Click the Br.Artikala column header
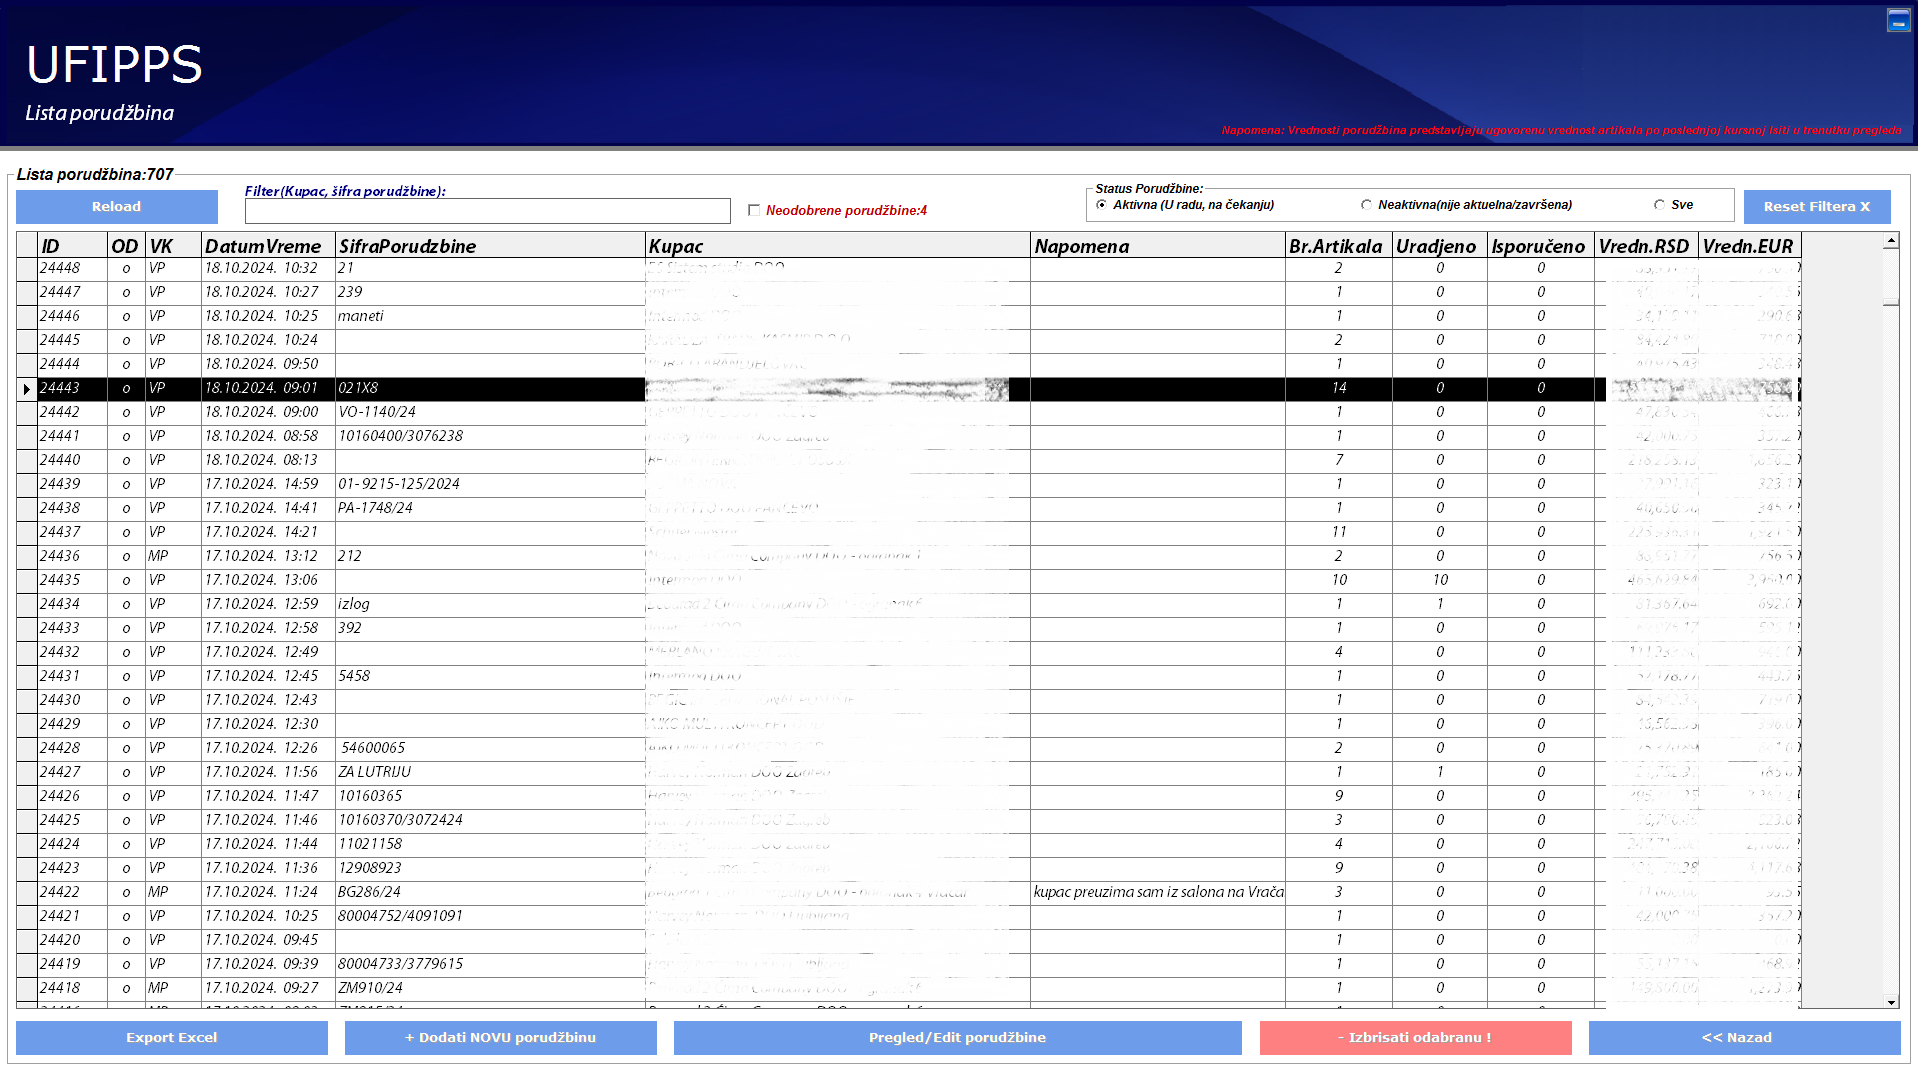 [x=1338, y=246]
